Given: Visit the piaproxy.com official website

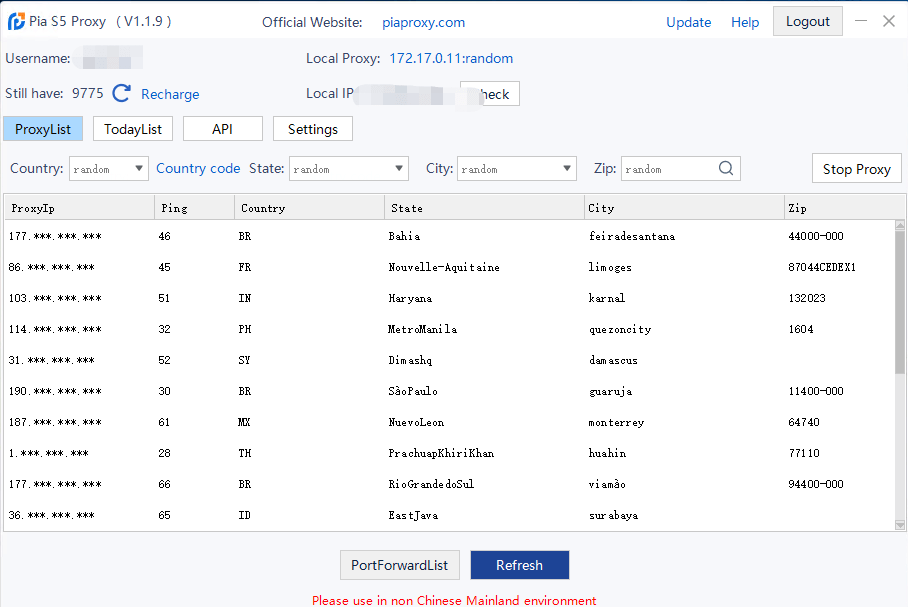Looking at the screenshot, I should (x=423, y=21).
